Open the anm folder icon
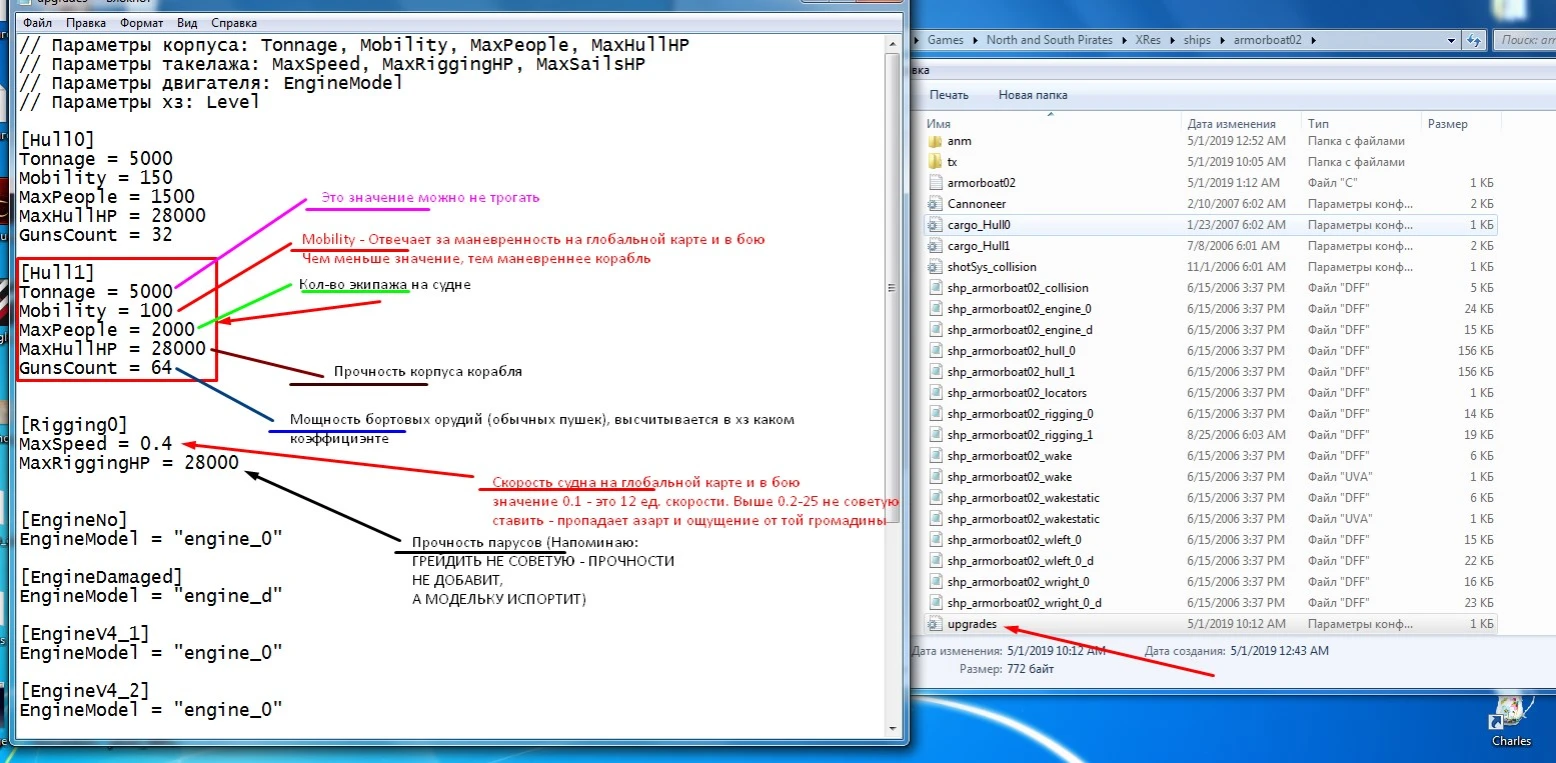1556x763 pixels. click(935, 141)
